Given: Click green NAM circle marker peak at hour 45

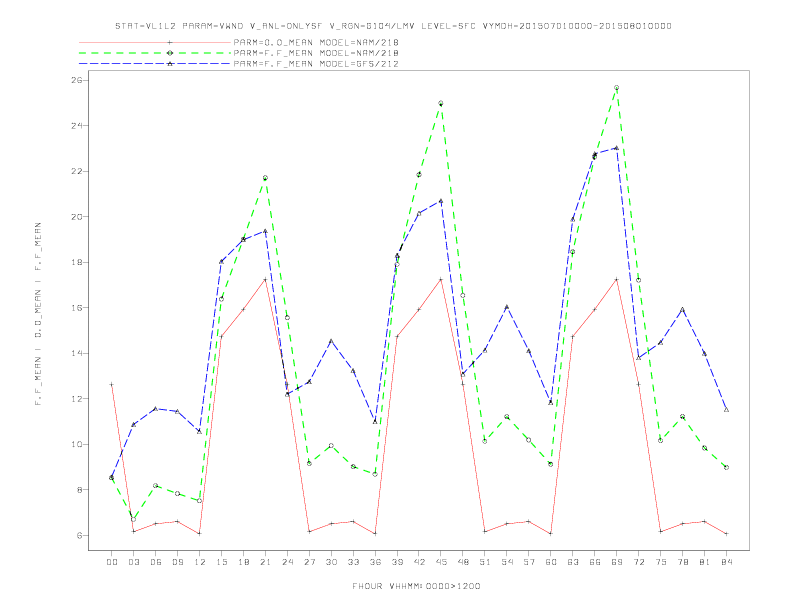Looking at the screenshot, I should click(441, 103).
